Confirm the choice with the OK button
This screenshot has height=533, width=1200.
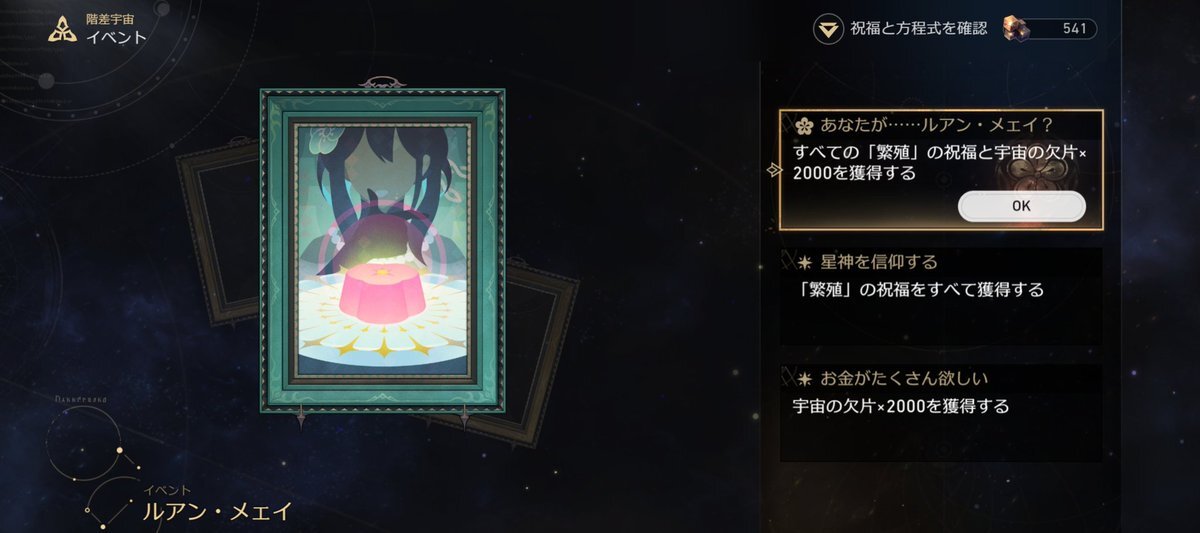[1021, 206]
